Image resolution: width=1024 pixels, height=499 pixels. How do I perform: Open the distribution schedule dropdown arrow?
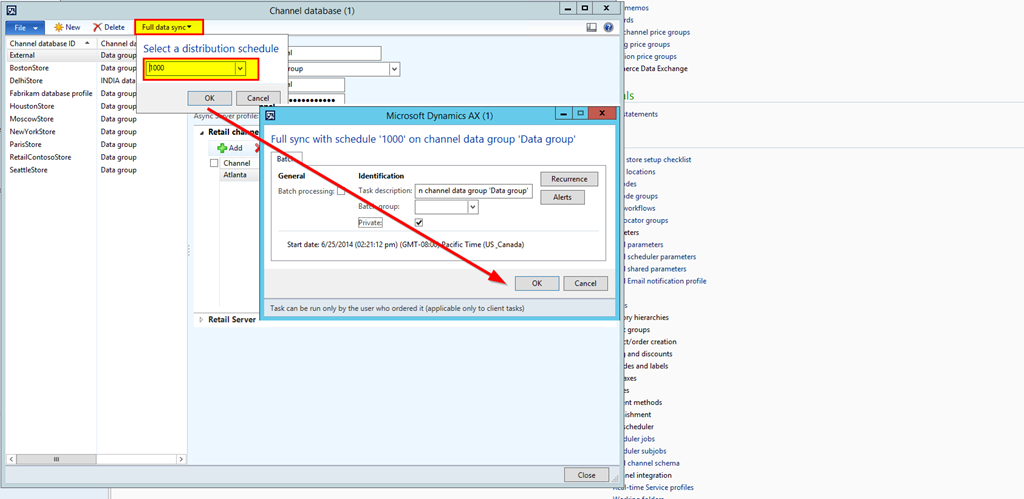coord(240,69)
